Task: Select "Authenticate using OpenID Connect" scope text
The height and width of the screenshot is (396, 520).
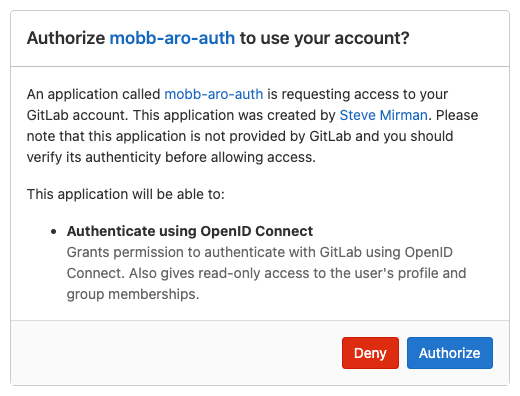Action: tap(190, 231)
